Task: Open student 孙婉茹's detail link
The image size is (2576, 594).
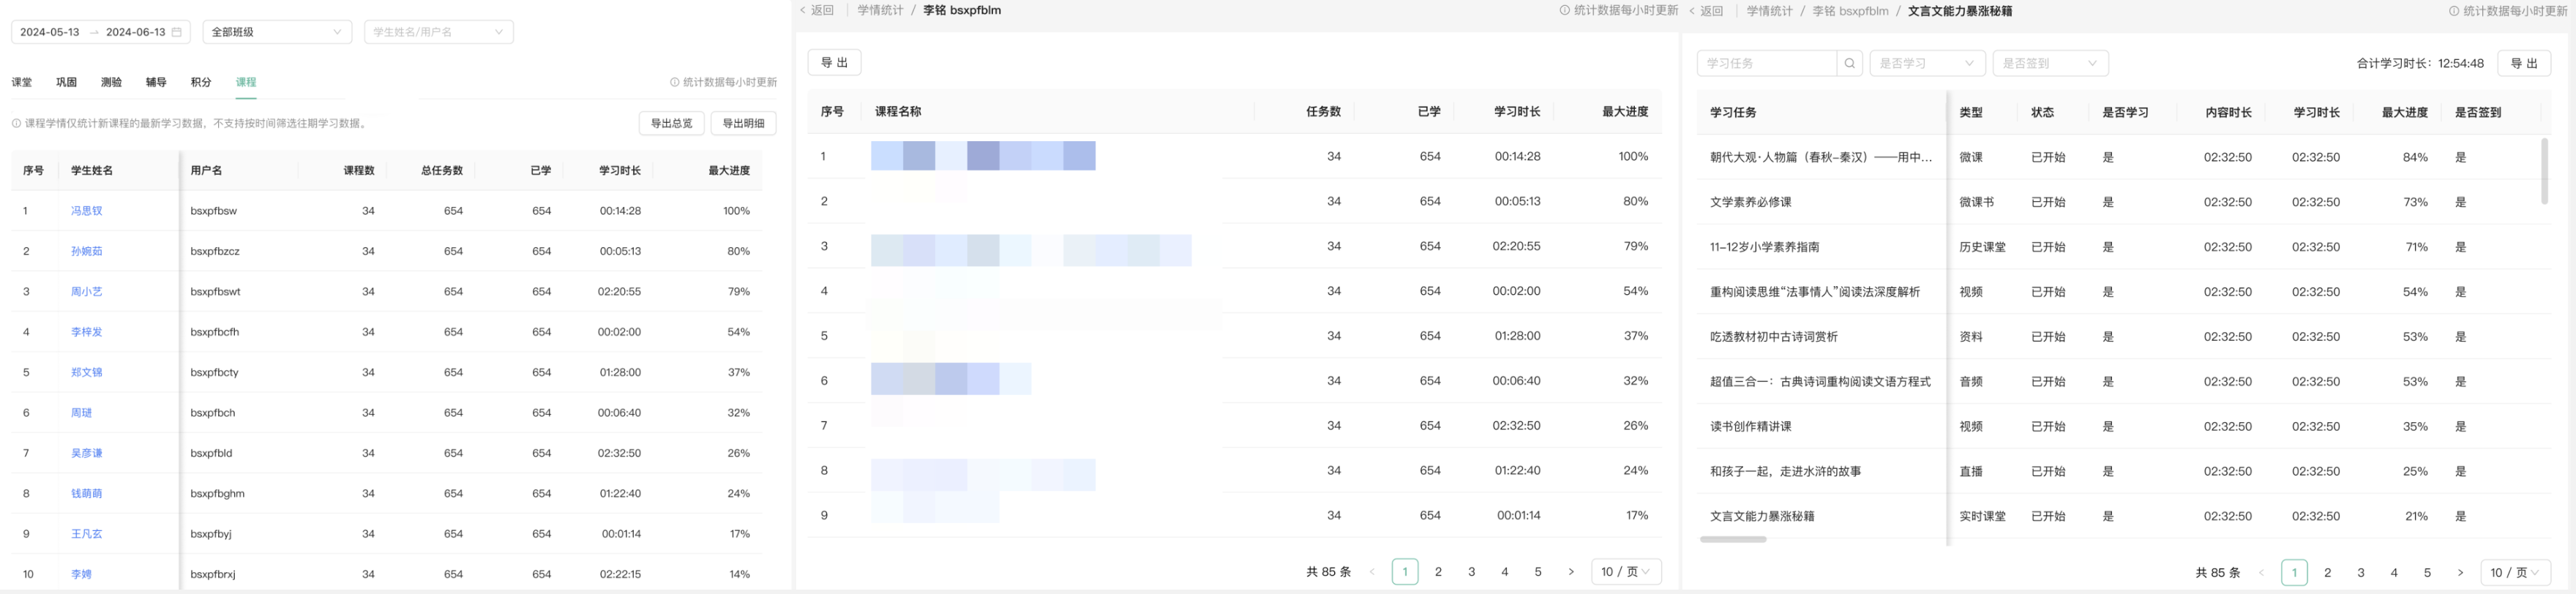Action: pyautogui.click(x=87, y=251)
